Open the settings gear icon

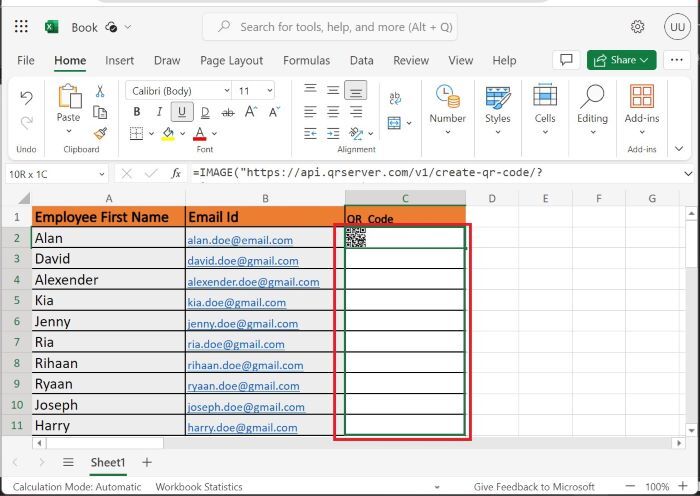[x=637, y=27]
